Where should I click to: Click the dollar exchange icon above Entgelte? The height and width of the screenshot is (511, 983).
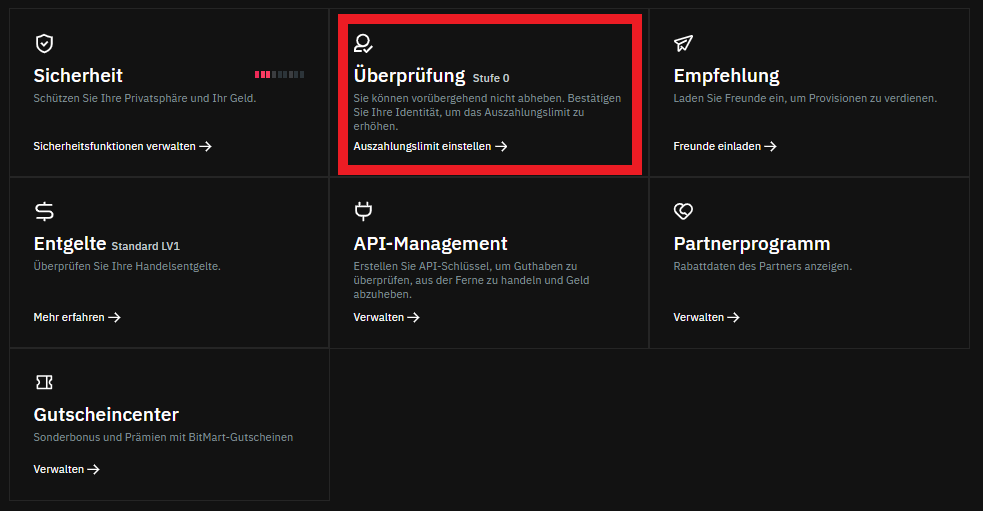click(x=44, y=211)
